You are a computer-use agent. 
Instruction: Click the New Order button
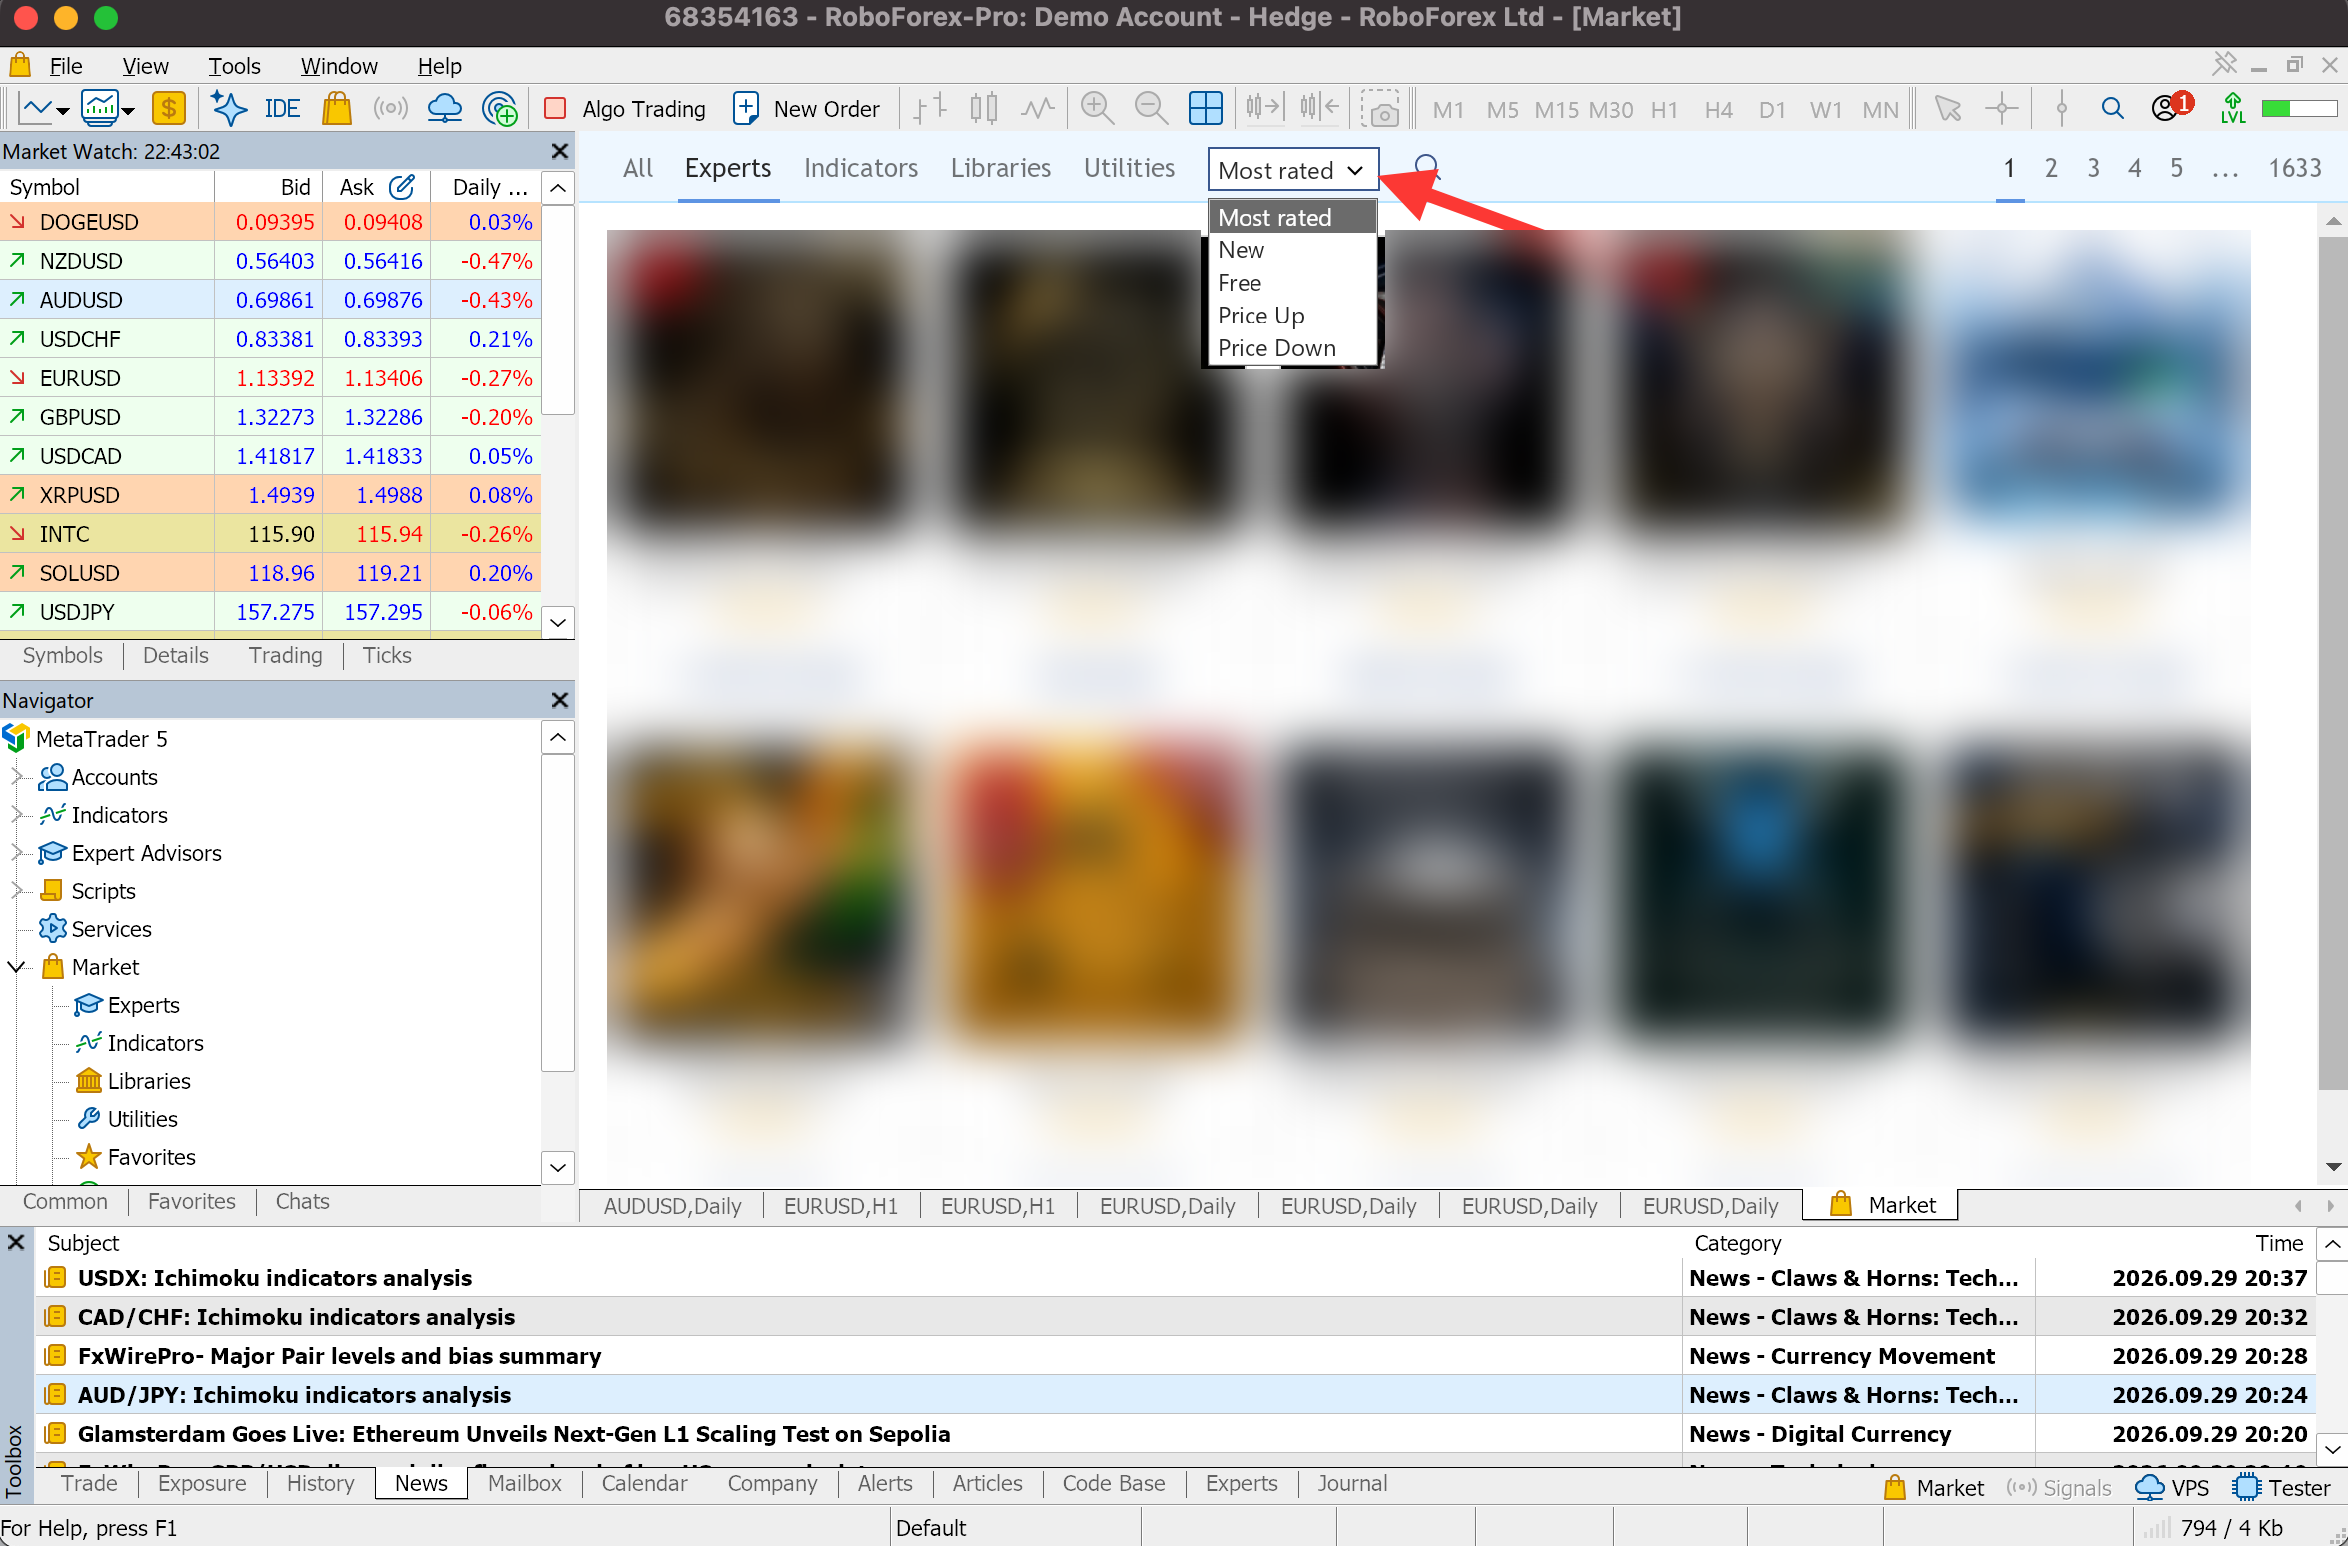pyautogui.click(x=807, y=108)
